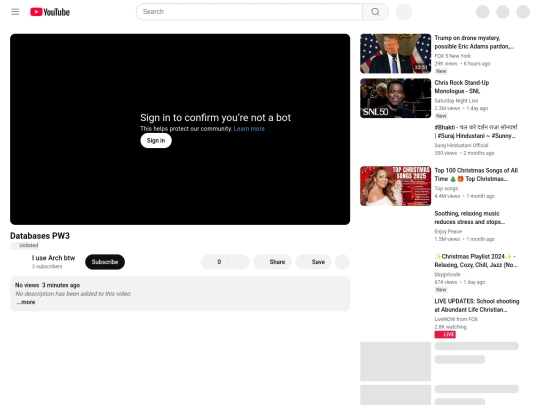Open the #Bhakti Suraj Hindustani video
This screenshot has height=405, width=540.
click(476, 132)
